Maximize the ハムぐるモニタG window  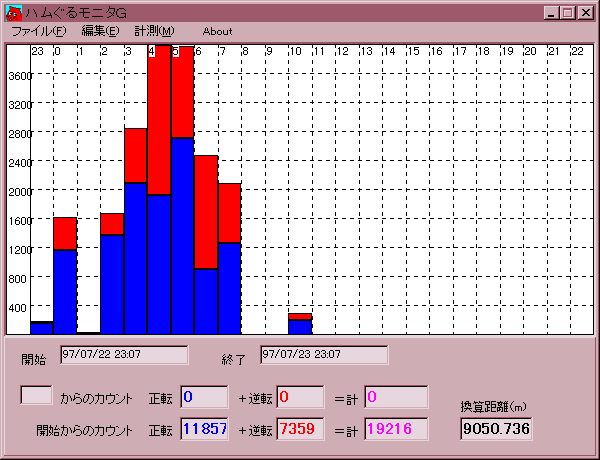click(x=568, y=13)
